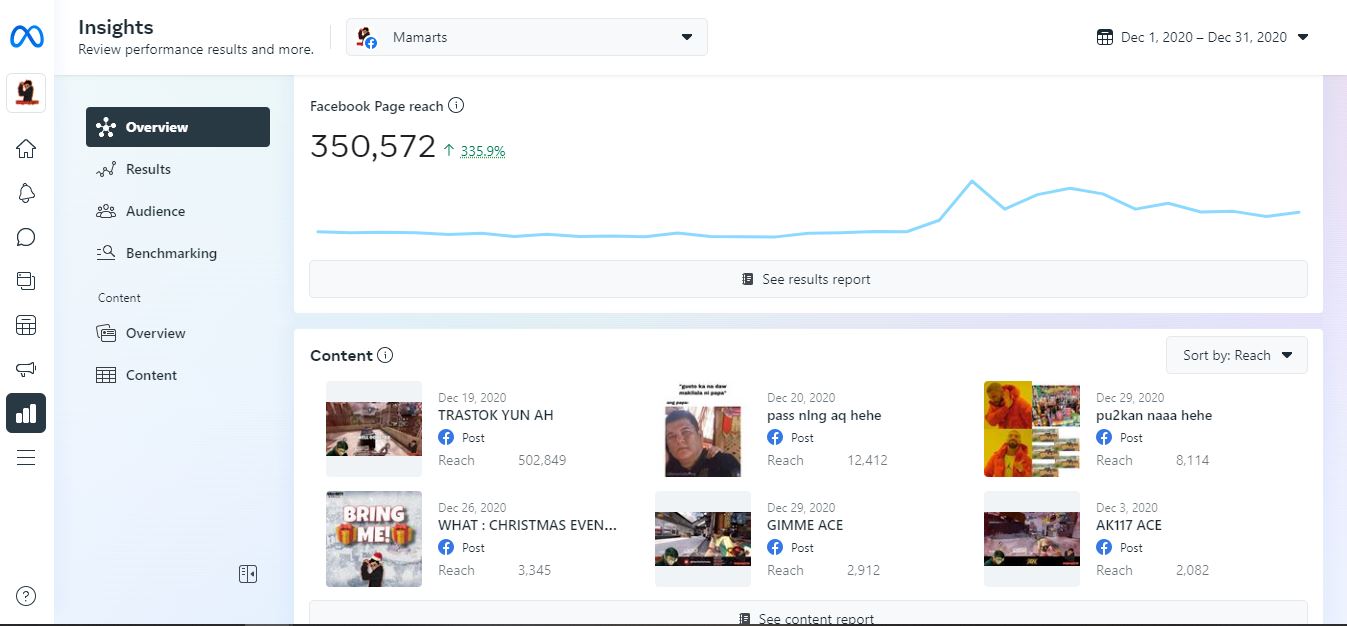Select the Insights bar chart icon

point(26,413)
